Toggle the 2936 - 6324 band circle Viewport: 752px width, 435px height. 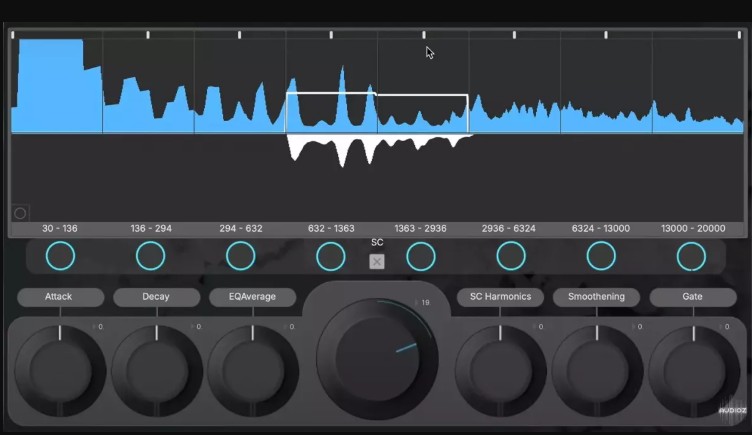click(x=511, y=256)
